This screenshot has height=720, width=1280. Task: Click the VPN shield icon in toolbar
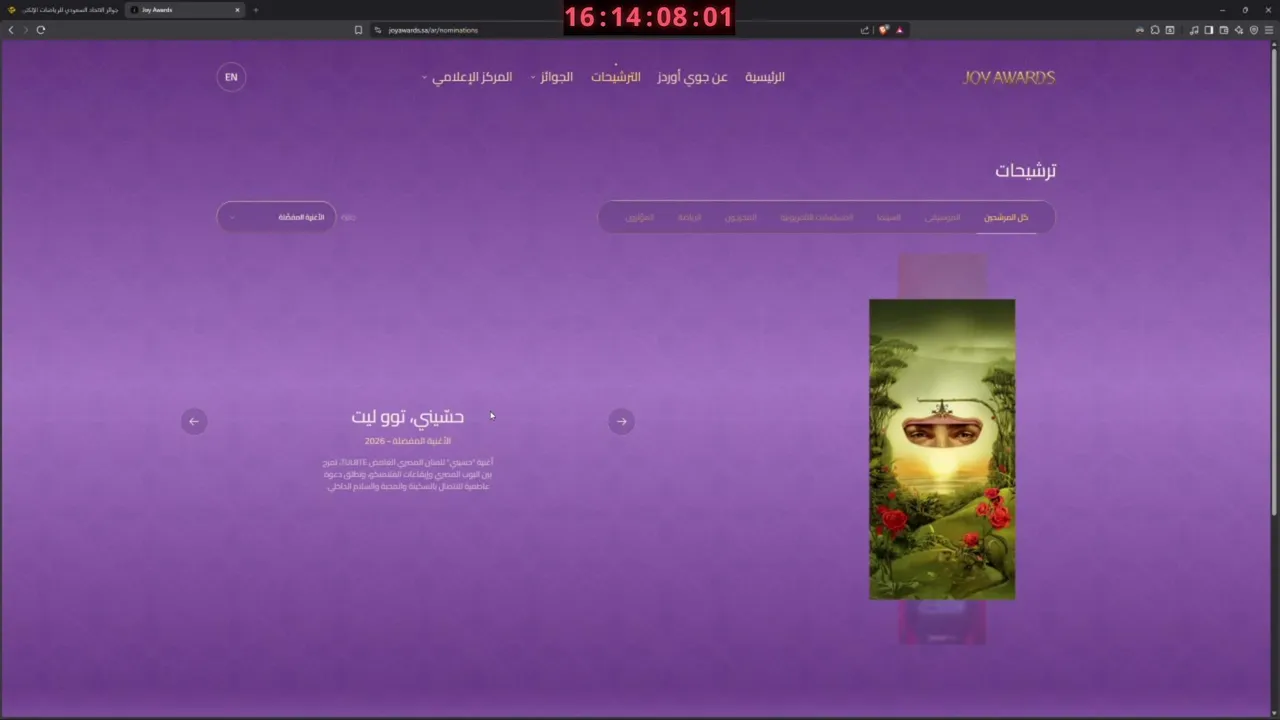[x=1254, y=30]
